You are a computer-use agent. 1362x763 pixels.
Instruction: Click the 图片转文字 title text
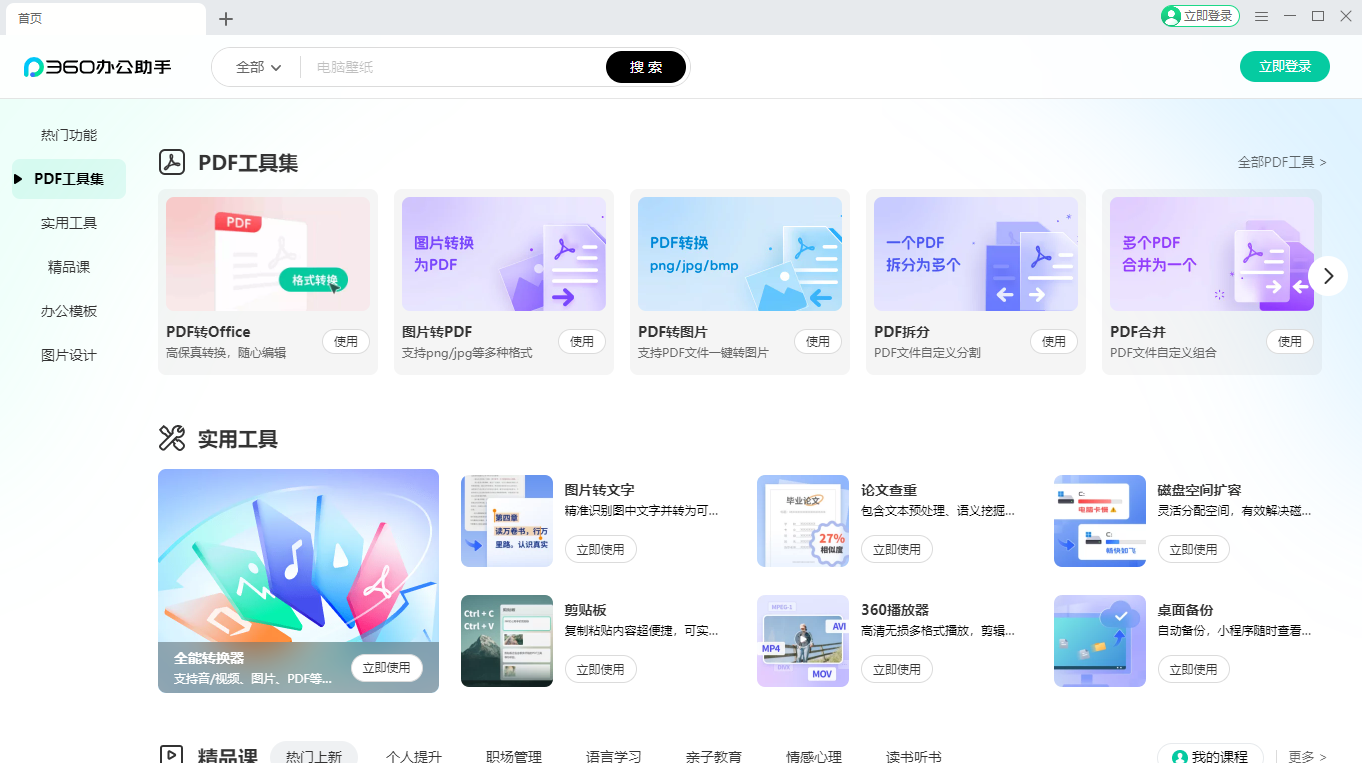point(600,490)
